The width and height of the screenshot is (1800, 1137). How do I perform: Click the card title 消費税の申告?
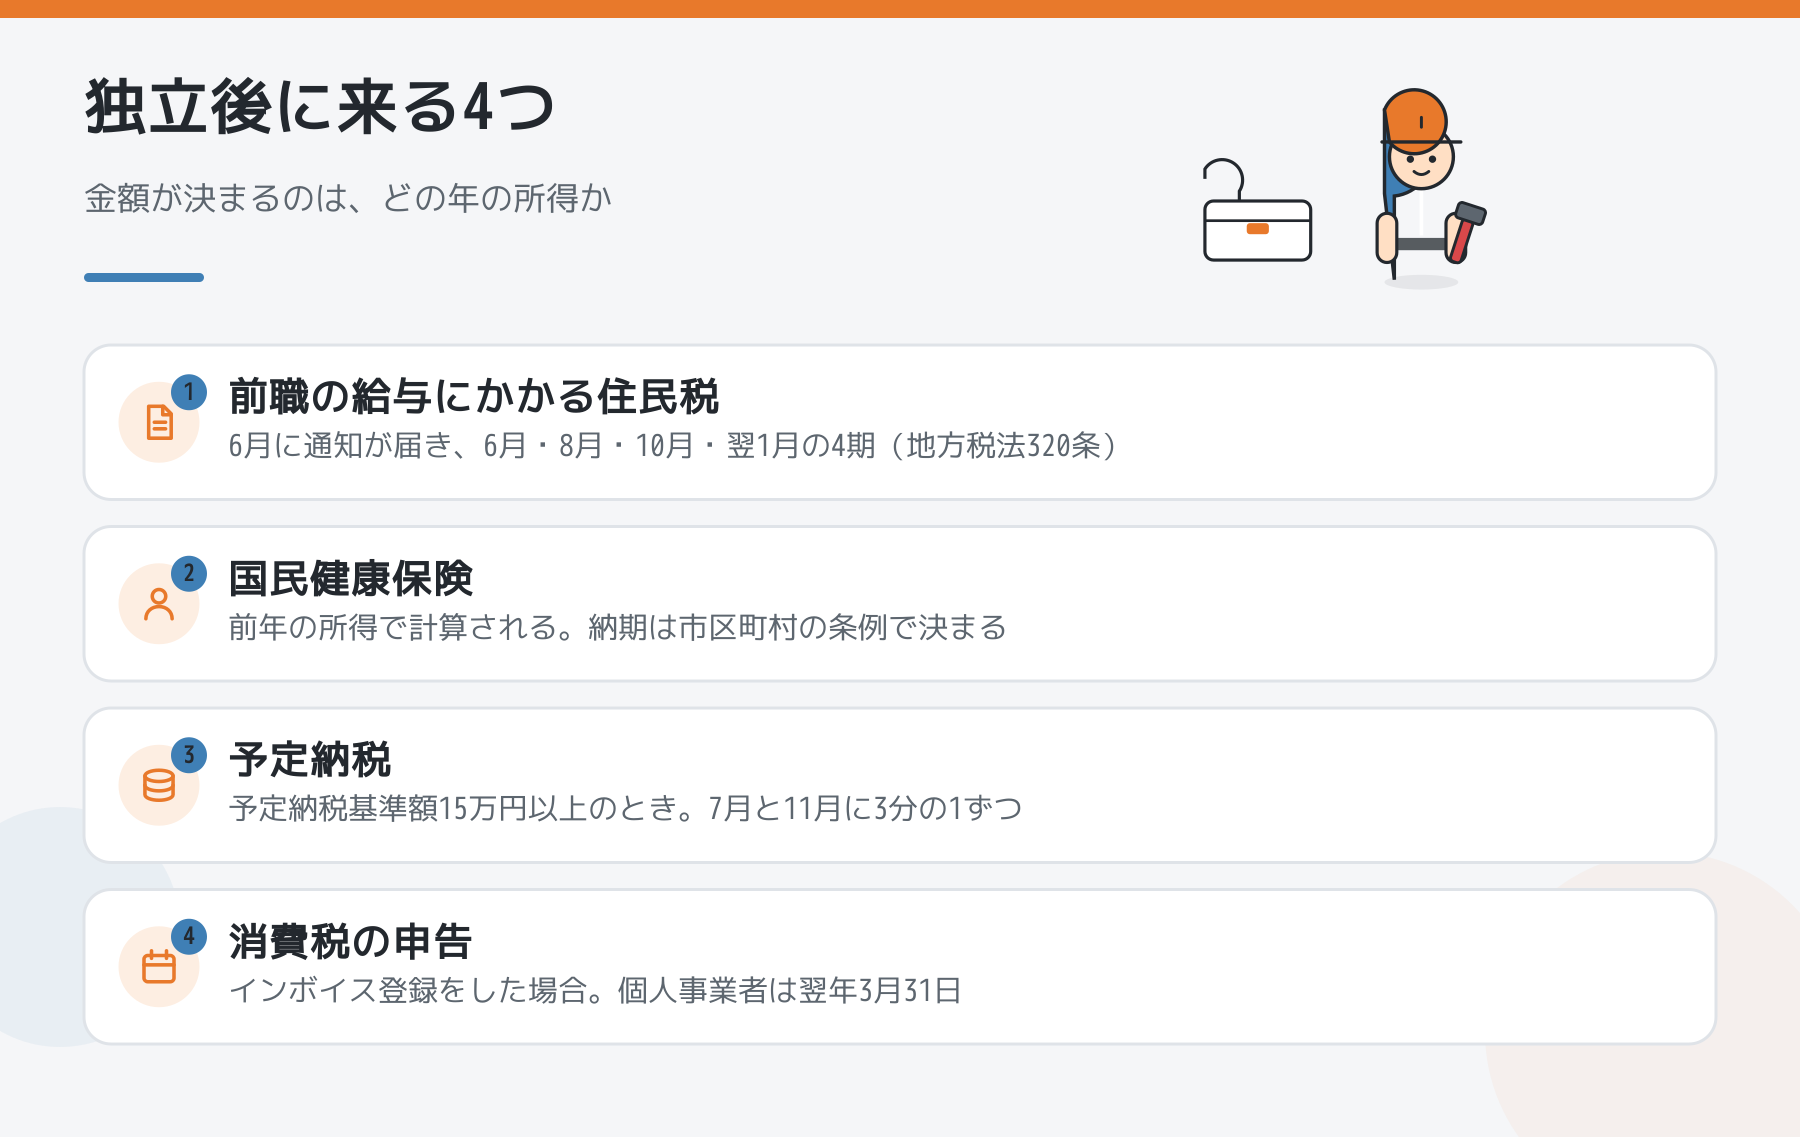click(351, 942)
